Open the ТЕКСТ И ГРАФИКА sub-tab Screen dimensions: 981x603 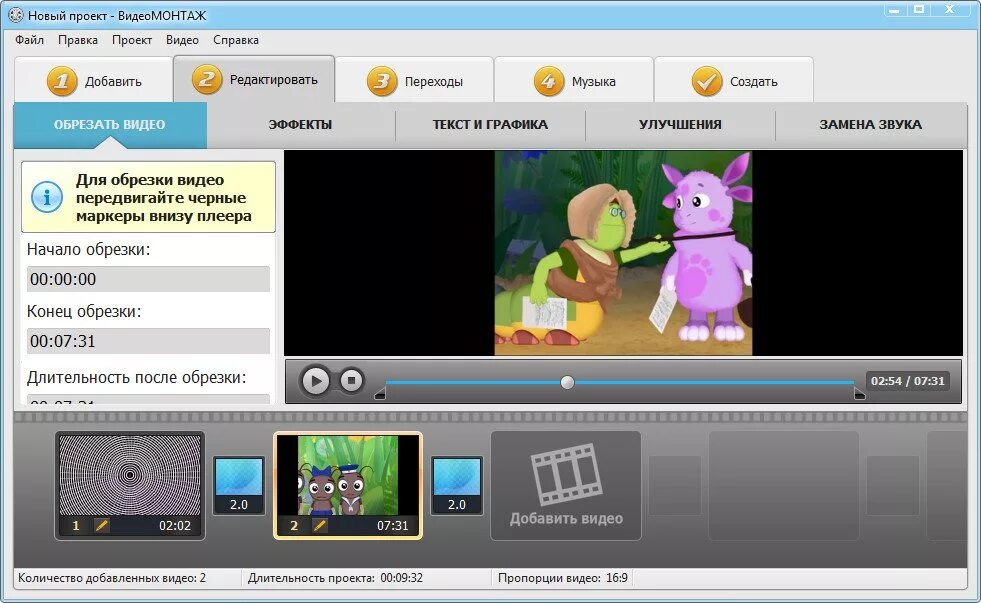490,124
